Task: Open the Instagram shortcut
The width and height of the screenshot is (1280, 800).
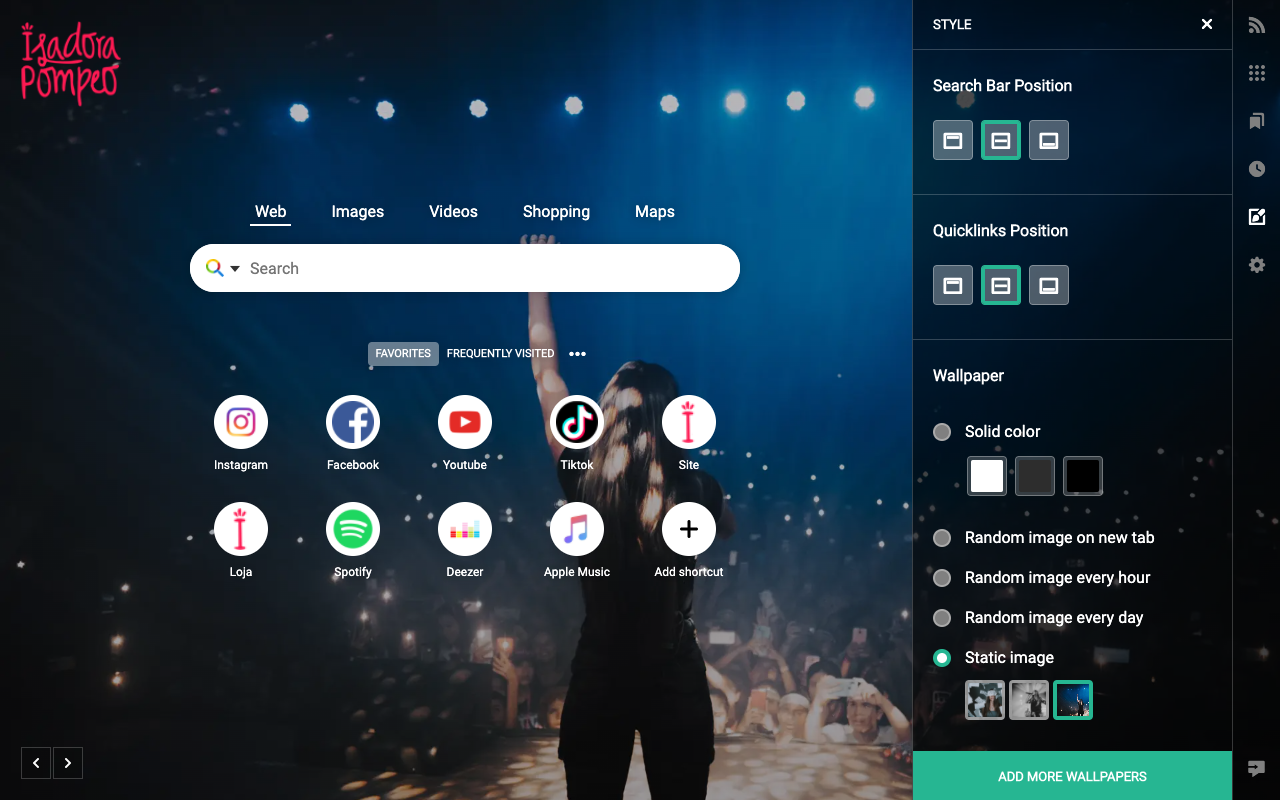Action: [x=241, y=422]
